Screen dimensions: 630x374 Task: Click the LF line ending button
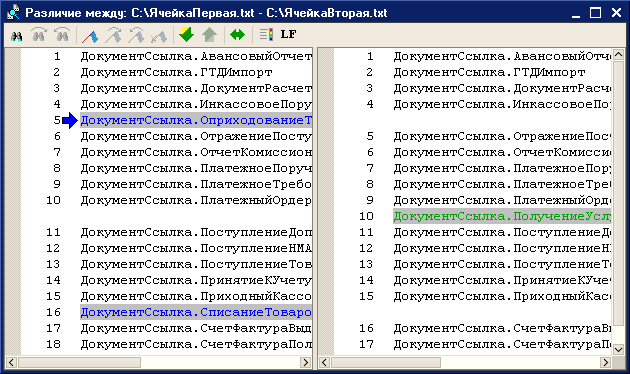point(288,35)
